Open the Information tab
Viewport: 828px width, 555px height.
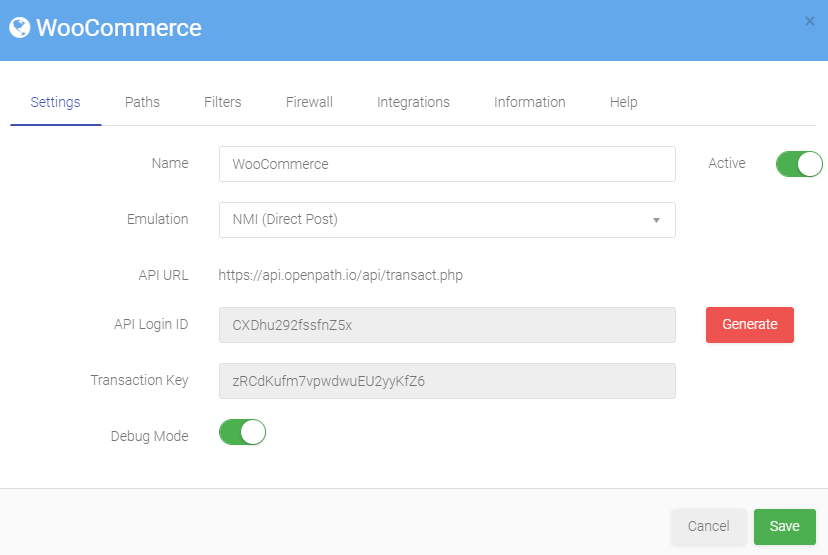[x=530, y=102]
